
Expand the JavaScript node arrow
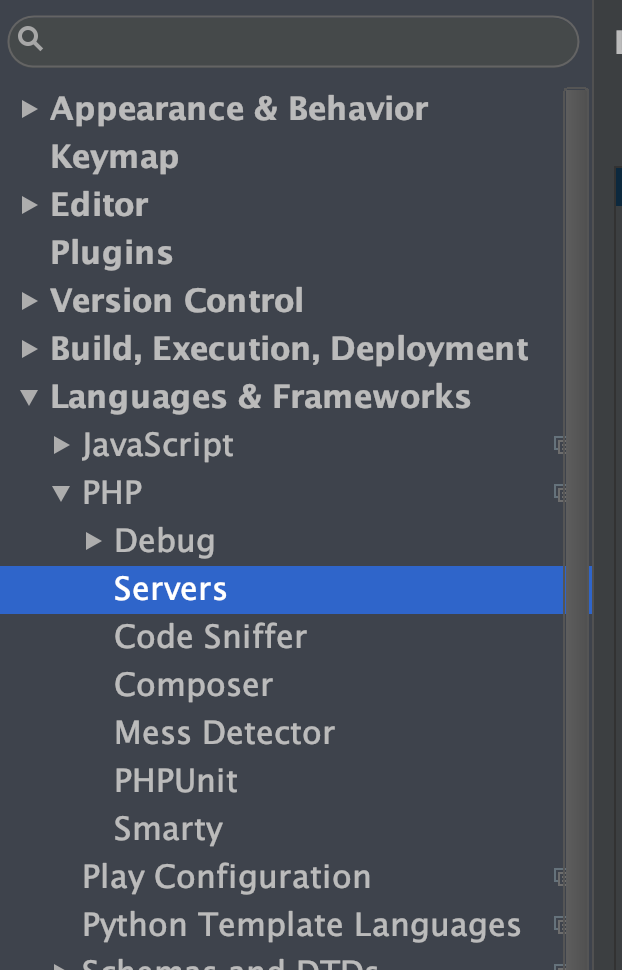pyautogui.click(x=61, y=445)
